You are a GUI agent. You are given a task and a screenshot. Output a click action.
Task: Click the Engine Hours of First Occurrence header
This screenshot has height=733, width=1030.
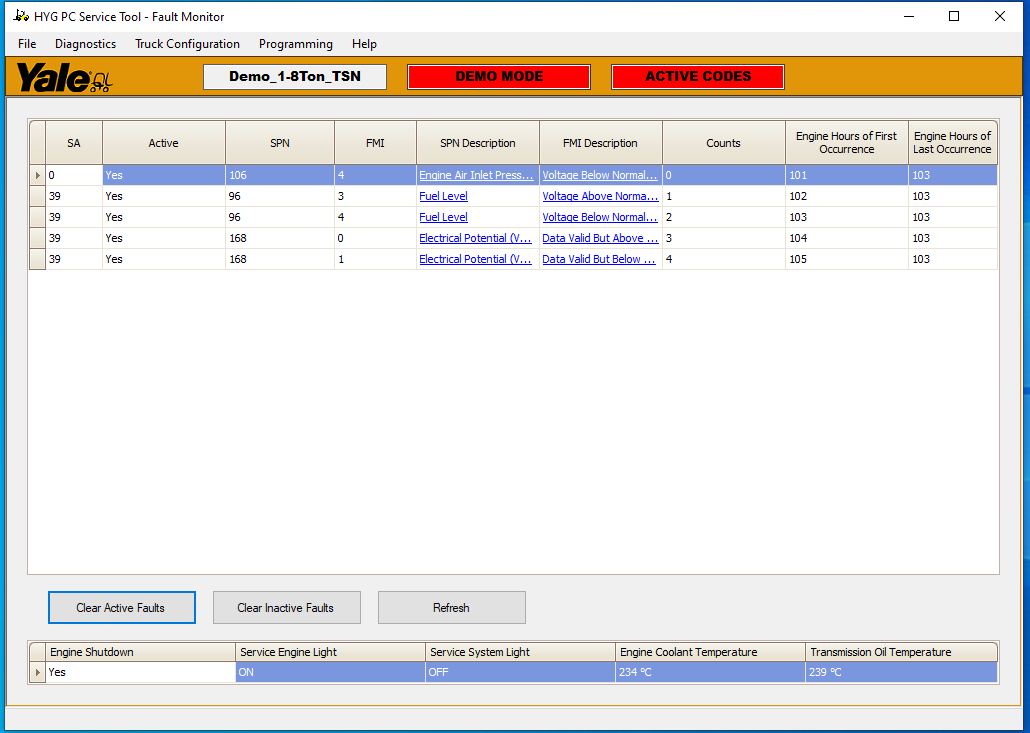coord(847,142)
